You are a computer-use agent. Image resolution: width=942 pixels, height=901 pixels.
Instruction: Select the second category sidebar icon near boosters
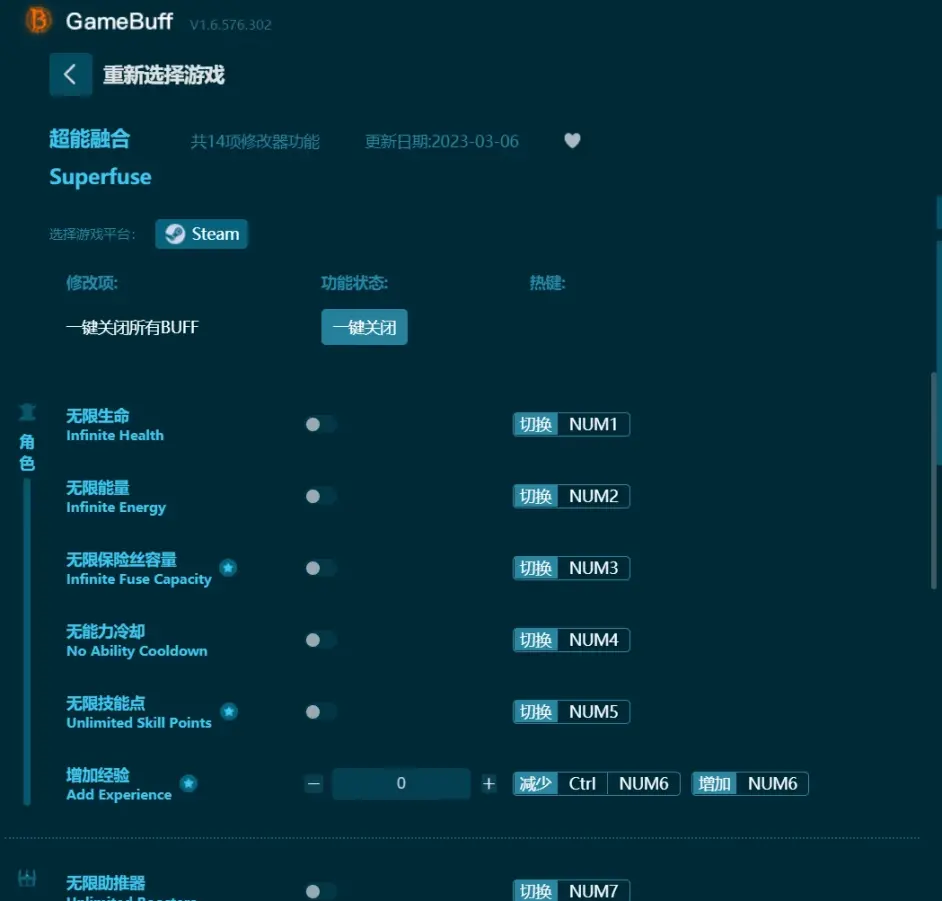pyautogui.click(x=27, y=879)
